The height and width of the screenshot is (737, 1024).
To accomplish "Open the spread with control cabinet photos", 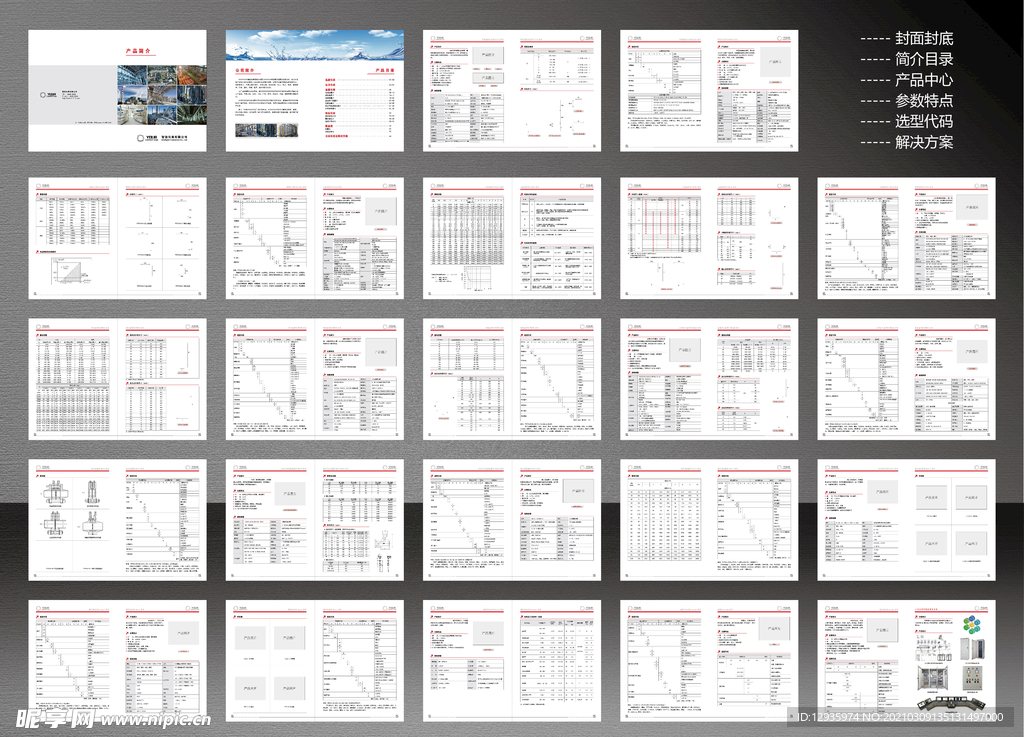I will [x=906, y=661].
